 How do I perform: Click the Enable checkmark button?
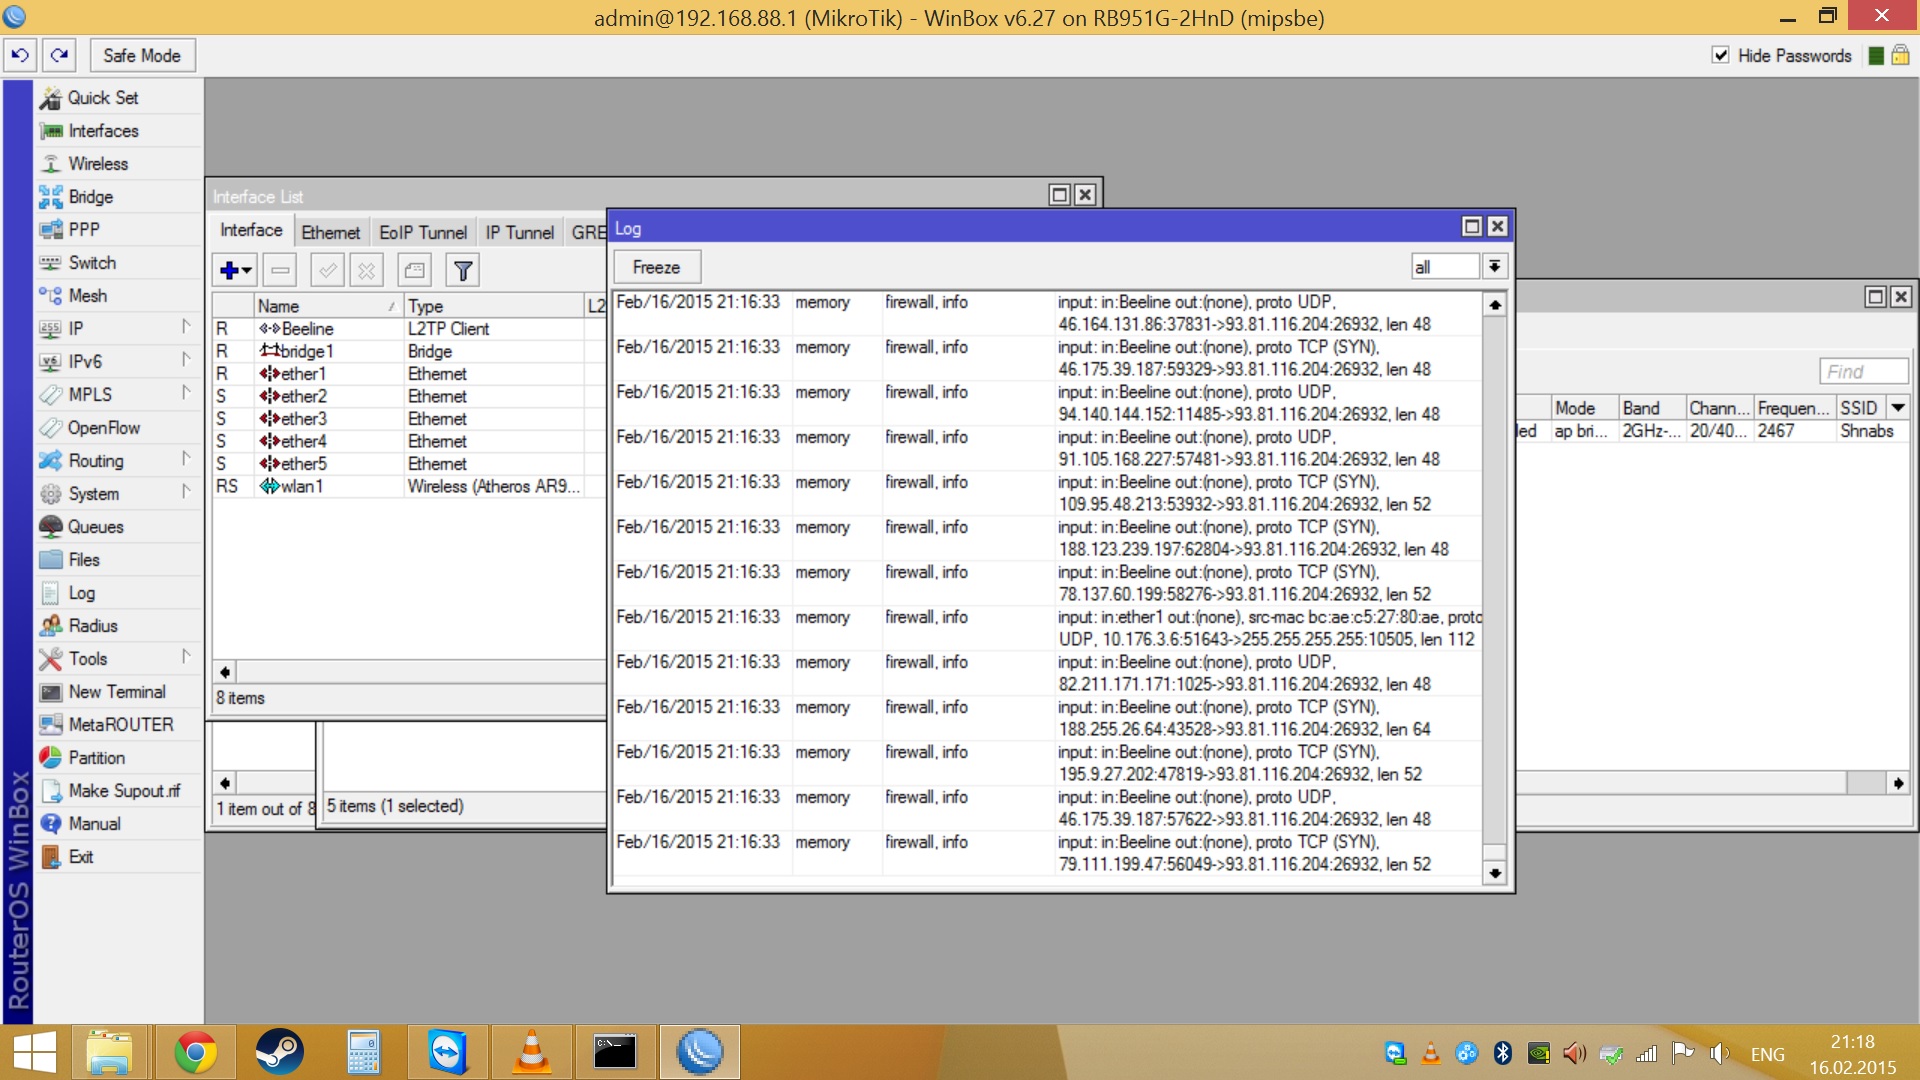(x=327, y=270)
